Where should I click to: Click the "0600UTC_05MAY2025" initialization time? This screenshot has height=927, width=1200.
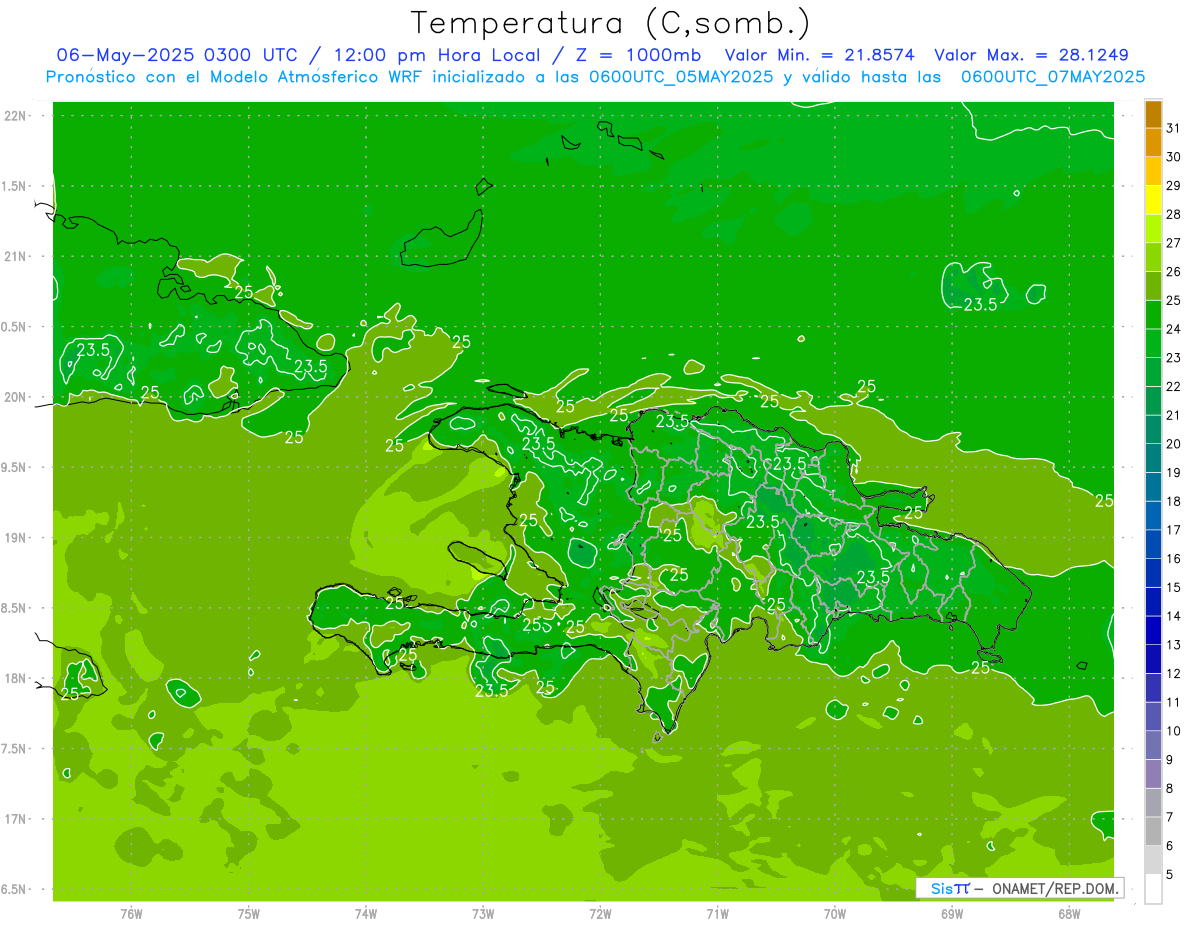click(680, 76)
